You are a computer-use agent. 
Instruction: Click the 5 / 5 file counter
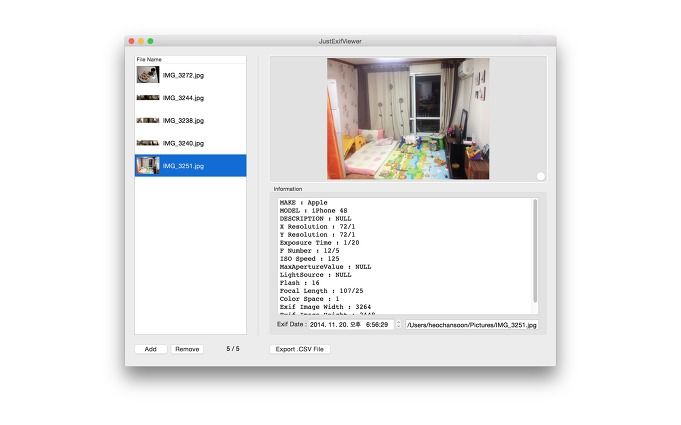[x=233, y=349]
